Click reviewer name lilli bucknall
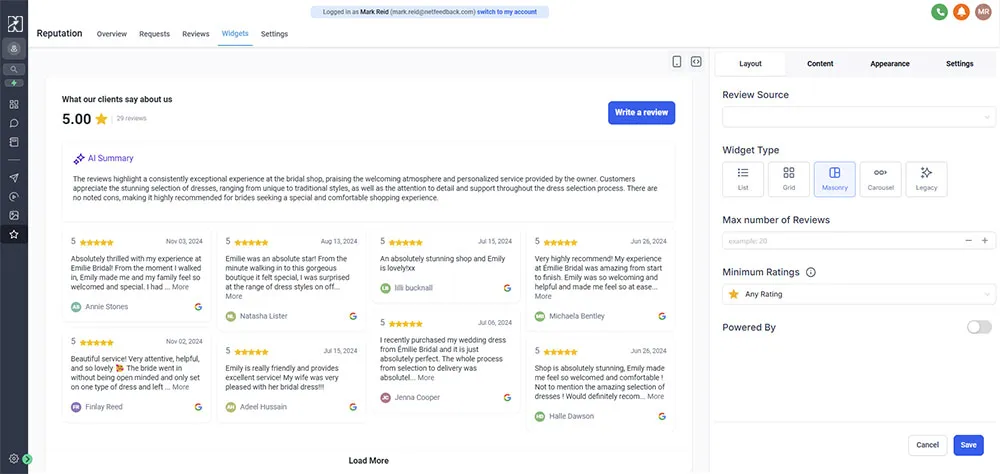Image resolution: width=1000 pixels, height=474 pixels. [413, 288]
